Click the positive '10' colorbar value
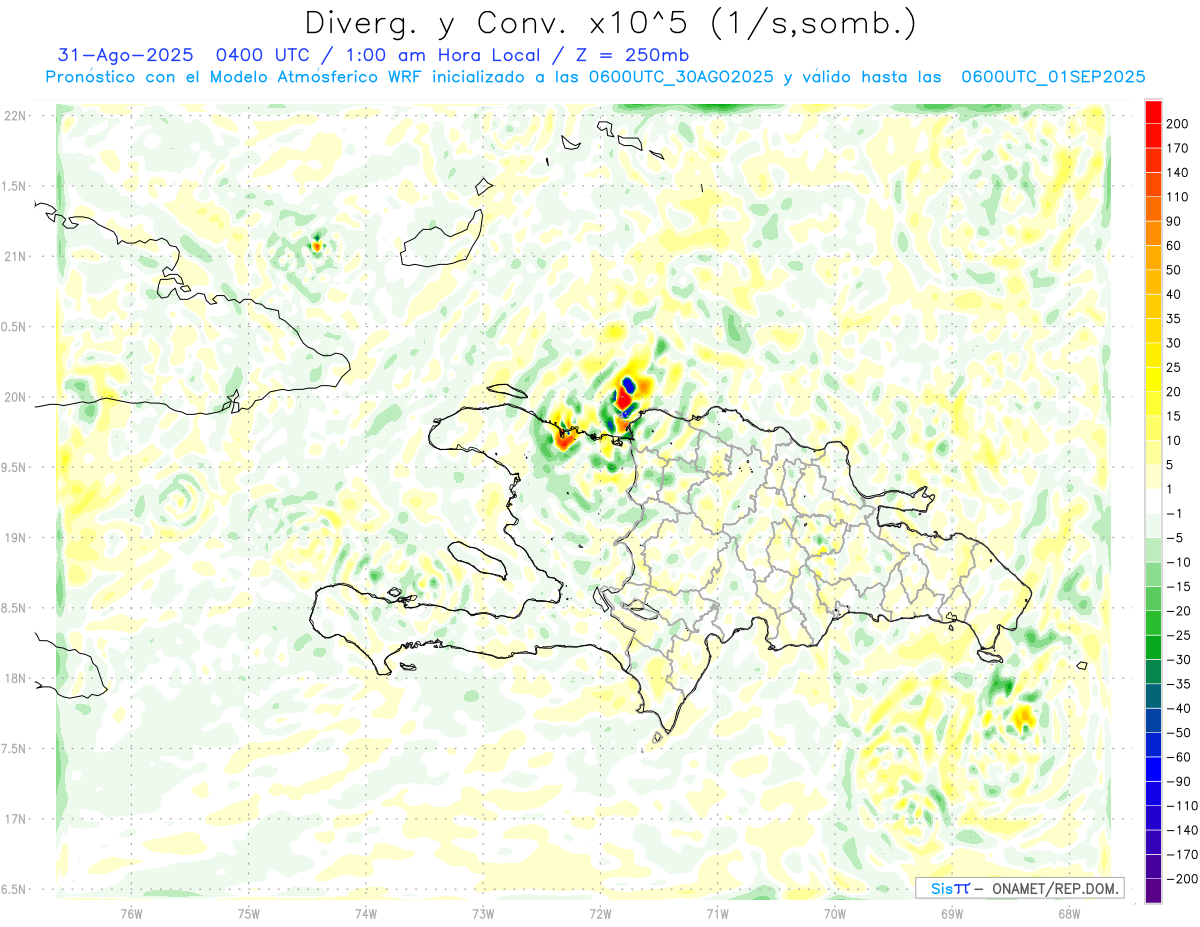1200x927 pixels. pyautogui.click(x=1174, y=441)
